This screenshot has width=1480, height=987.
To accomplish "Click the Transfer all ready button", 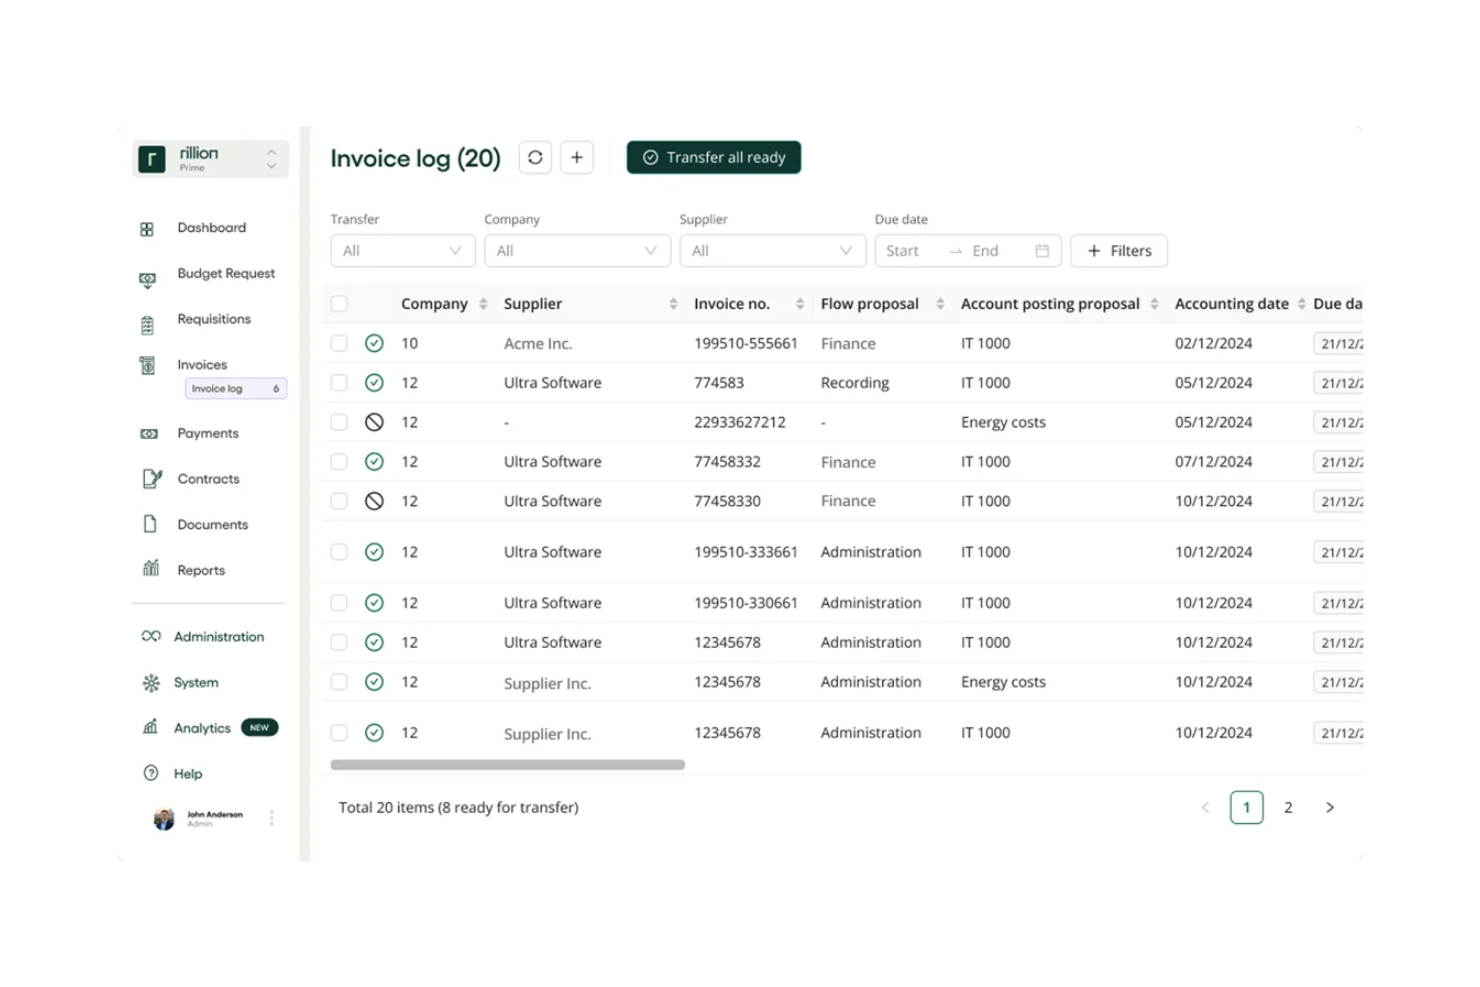I will pyautogui.click(x=713, y=157).
